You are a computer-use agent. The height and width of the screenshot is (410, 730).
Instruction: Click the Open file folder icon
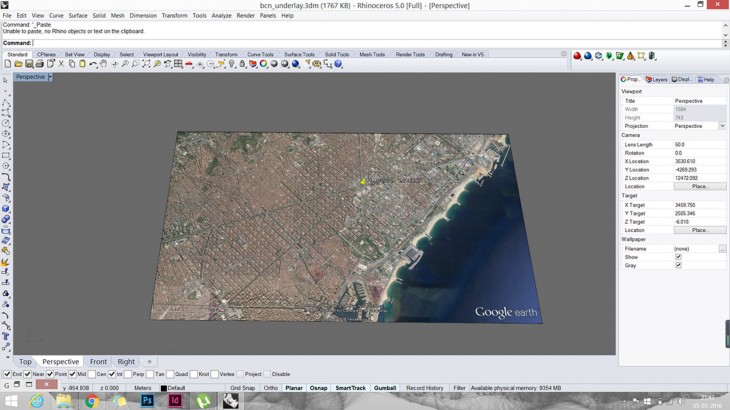(18, 64)
